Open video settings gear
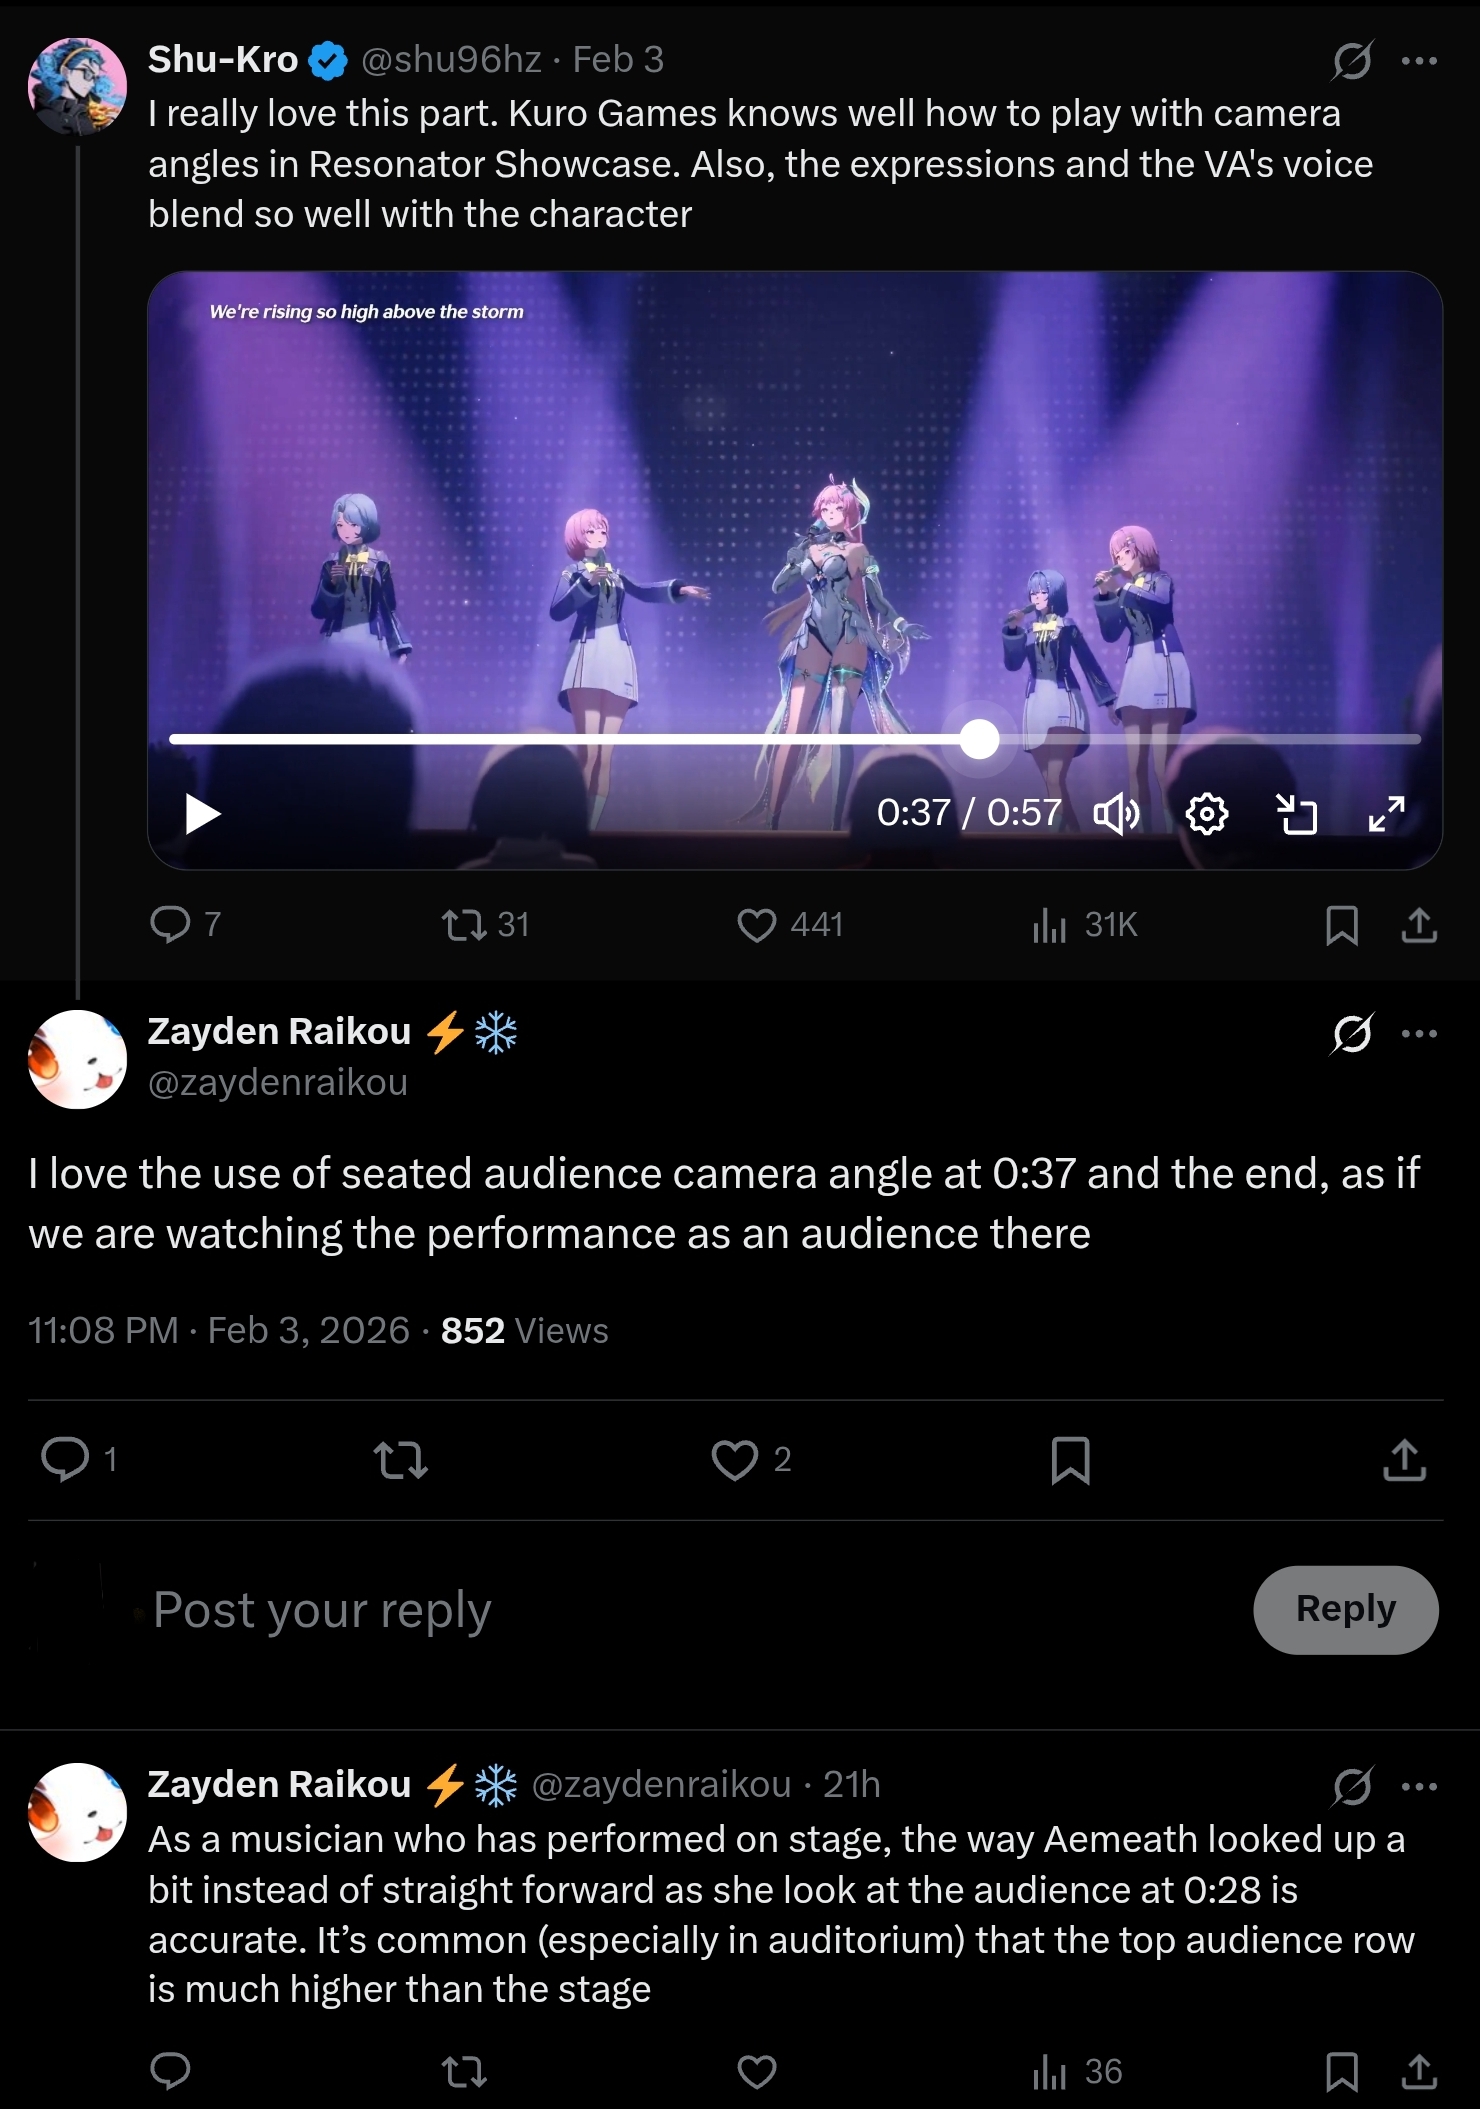Viewport: 1480px width, 2109px height. point(1206,814)
